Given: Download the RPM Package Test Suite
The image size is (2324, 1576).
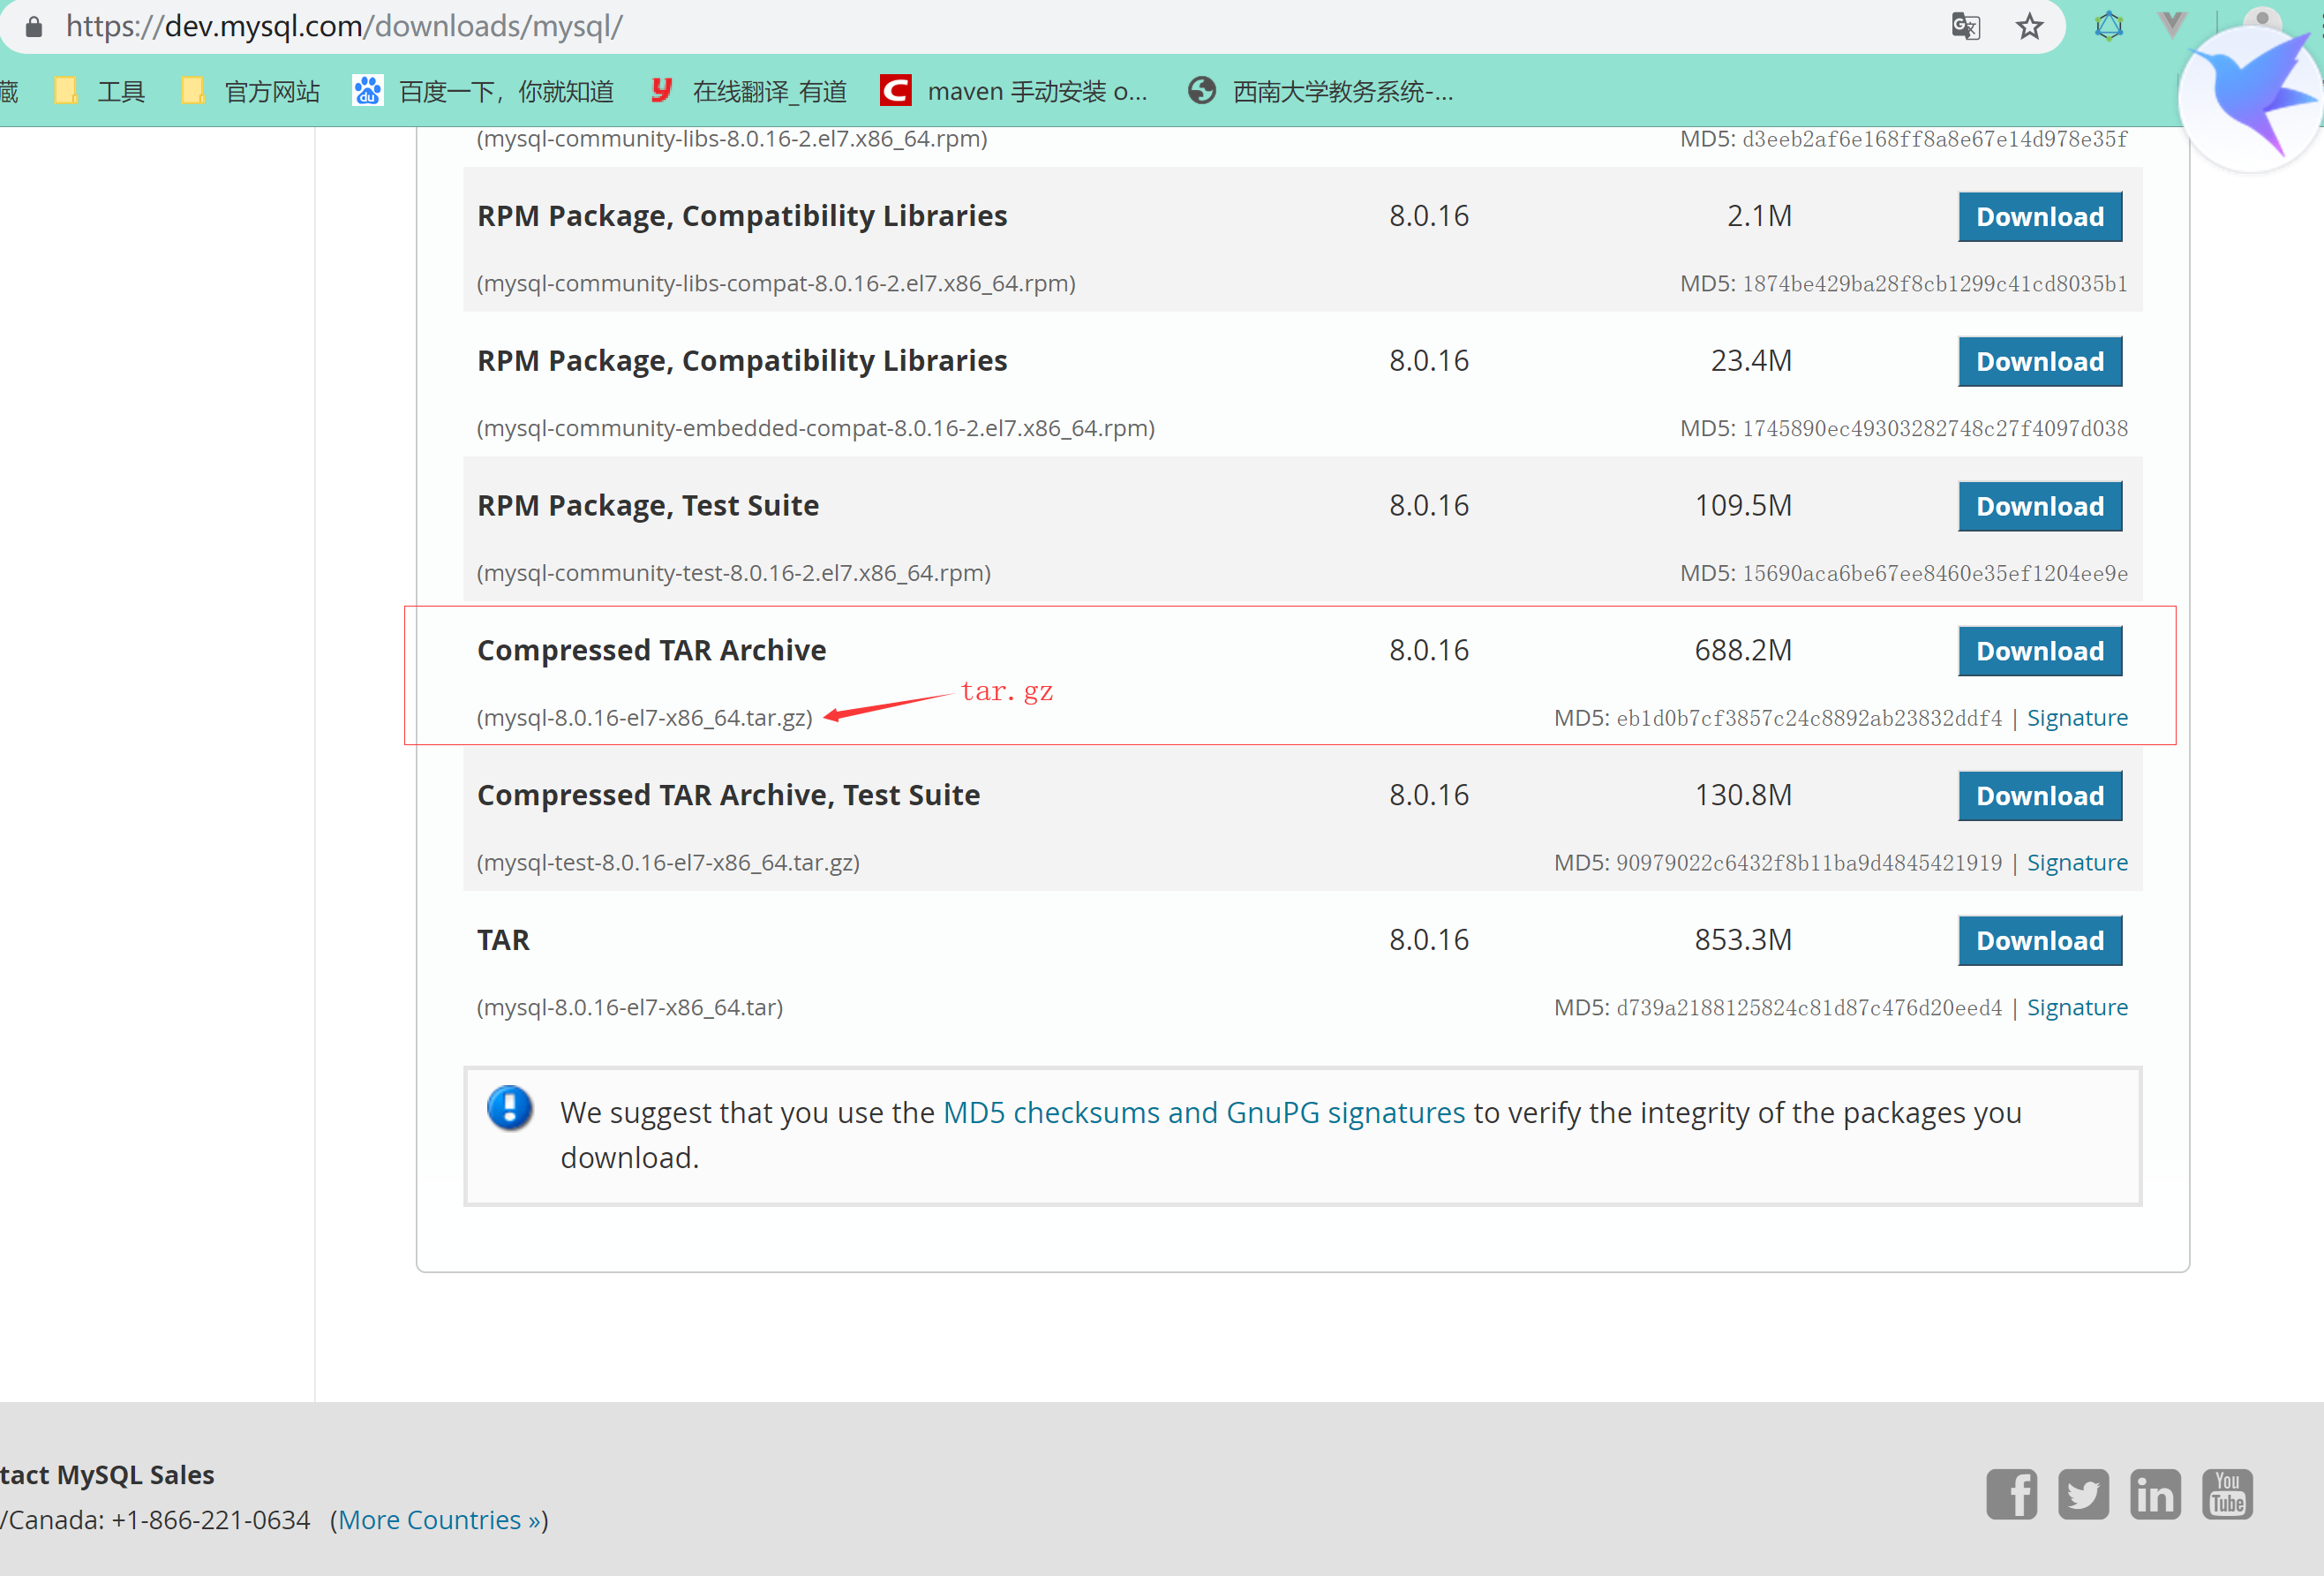Looking at the screenshot, I should point(2039,506).
